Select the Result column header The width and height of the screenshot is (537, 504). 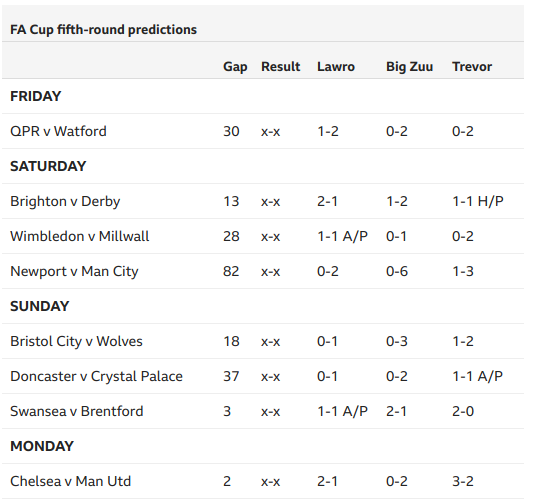click(x=280, y=66)
